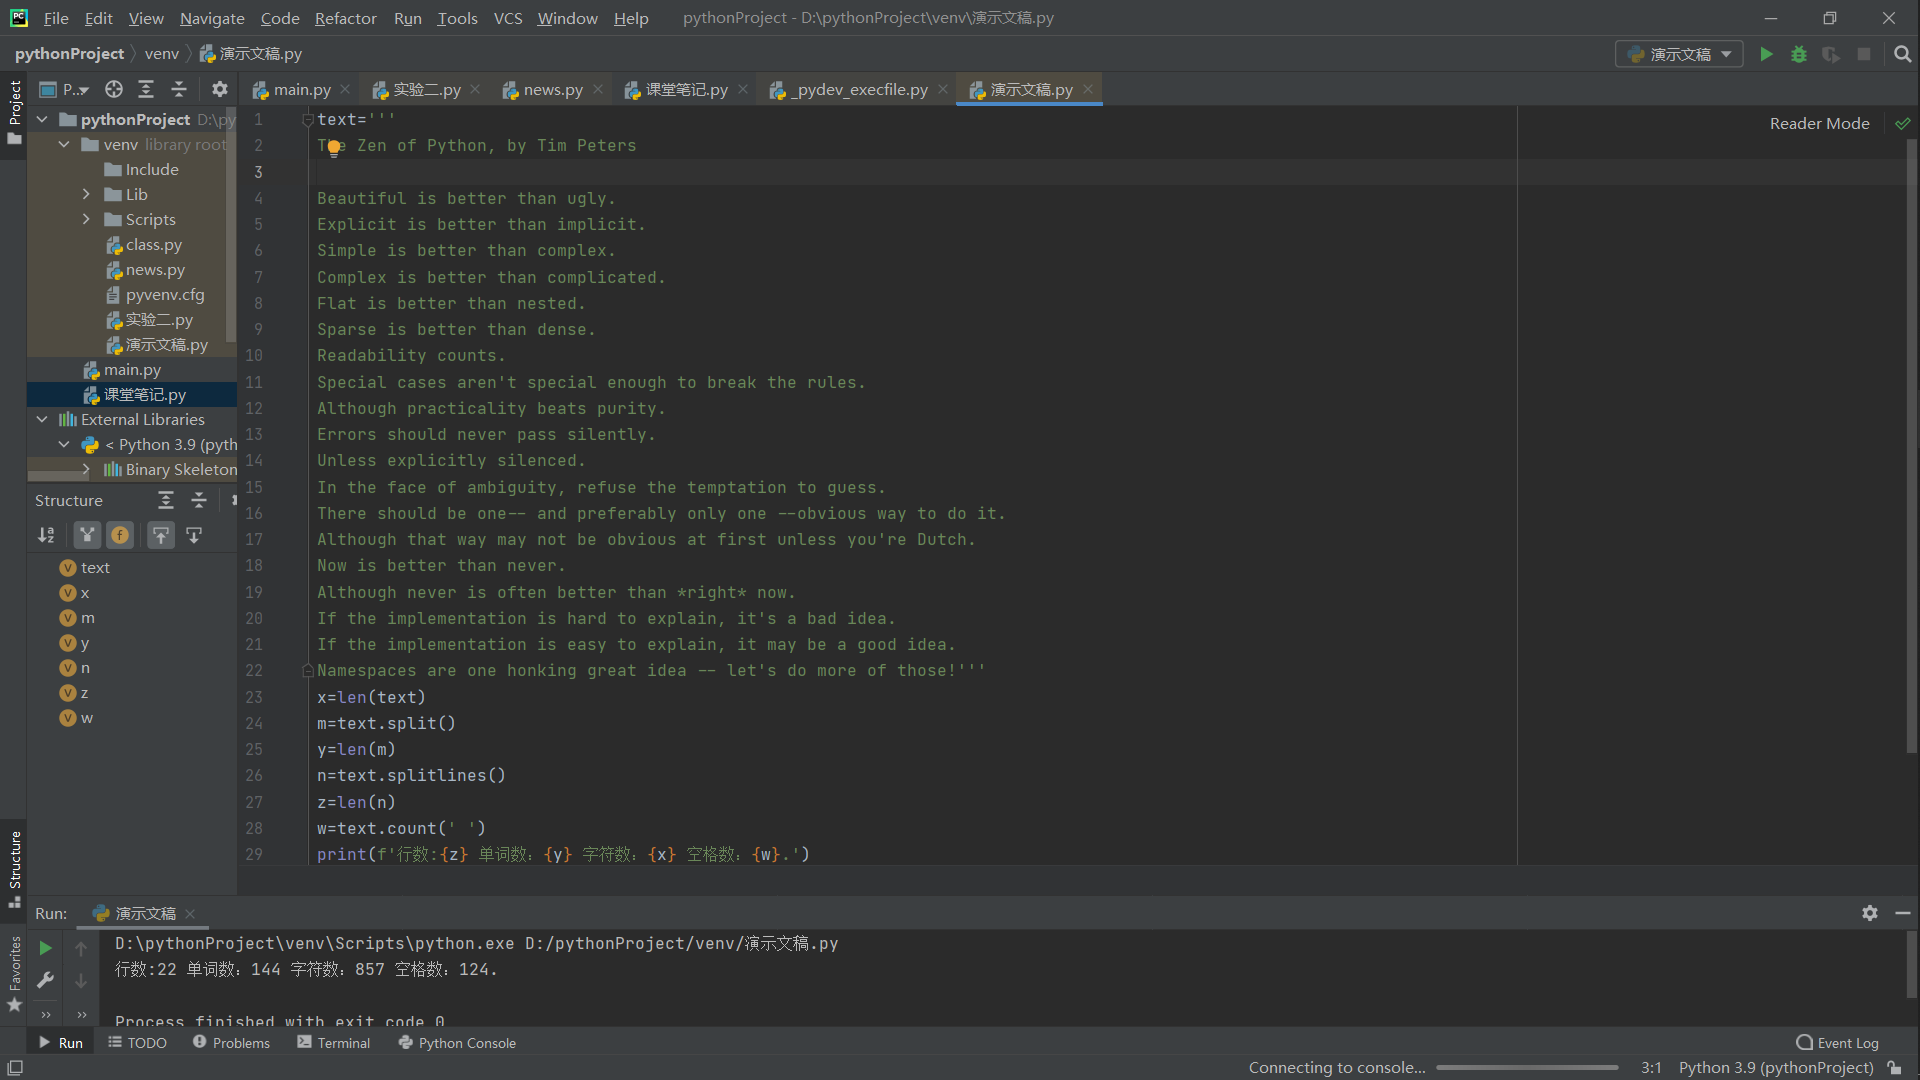Screen dimensions: 1920x1080
Task: Open Run panel settings gear icon
Action: 1869,913
